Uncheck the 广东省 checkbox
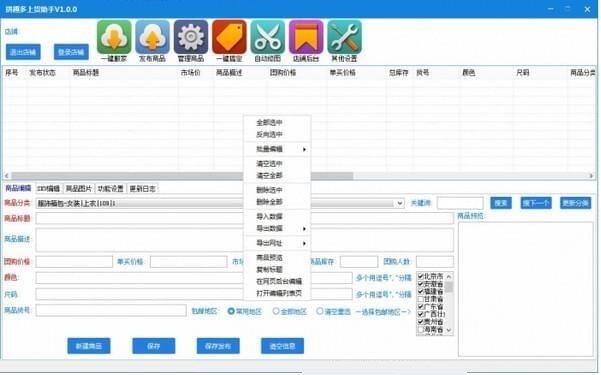This screenshot has height=375, width=601. click(420, 307)
